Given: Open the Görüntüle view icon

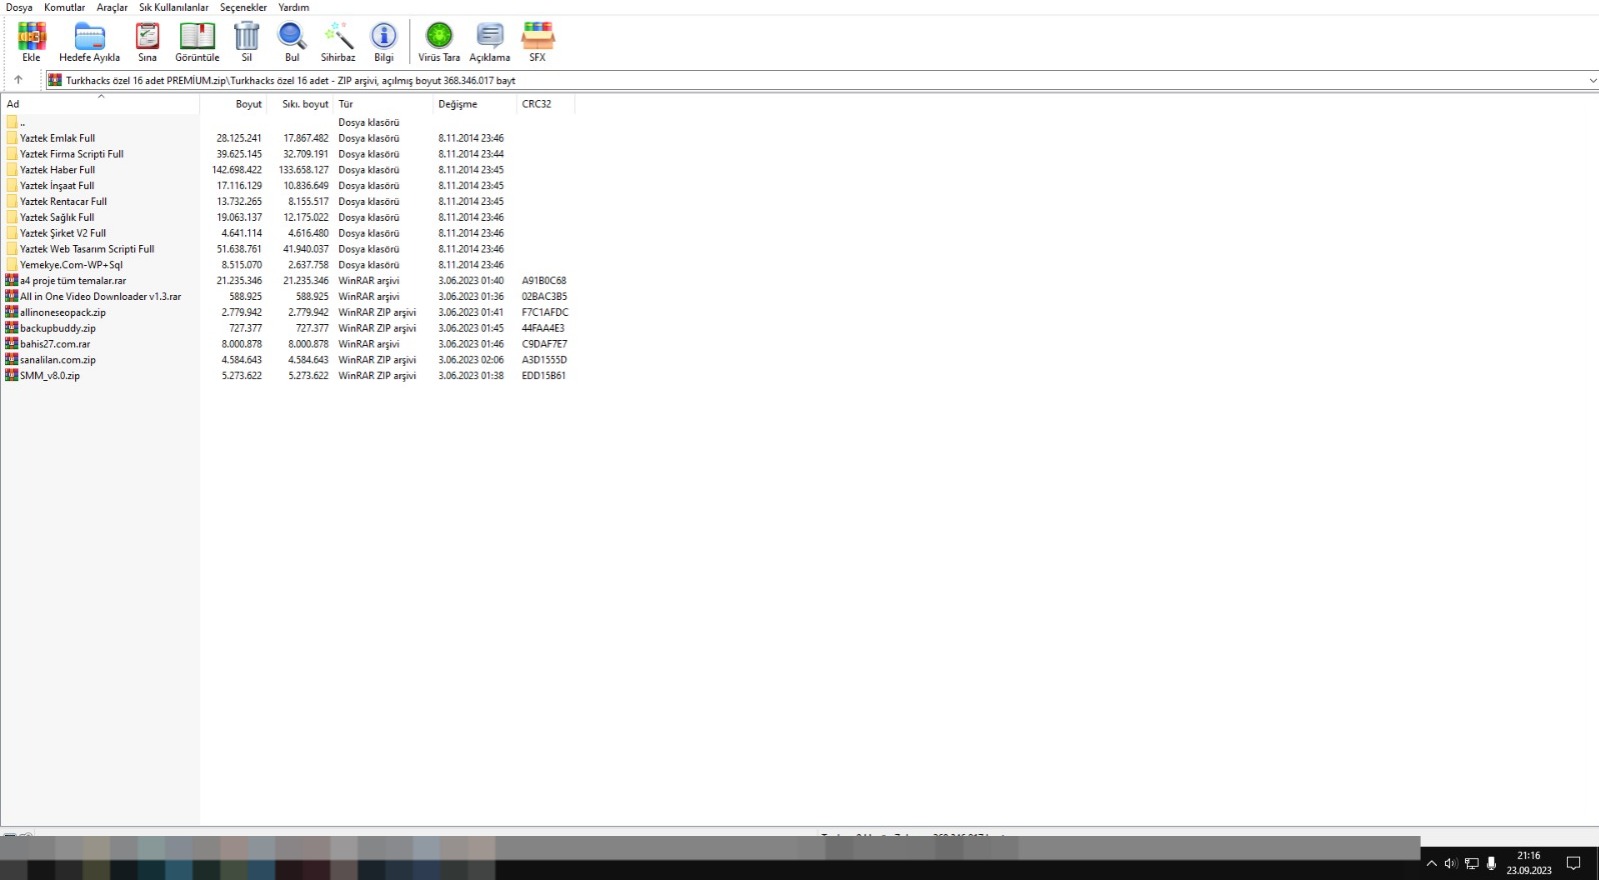Looking at the screenshot, I should coord(197,37).
